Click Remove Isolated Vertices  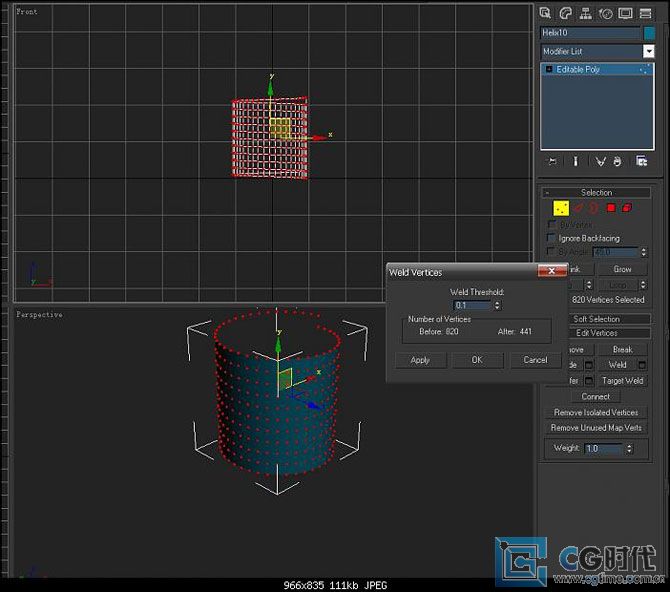(596, 412)
